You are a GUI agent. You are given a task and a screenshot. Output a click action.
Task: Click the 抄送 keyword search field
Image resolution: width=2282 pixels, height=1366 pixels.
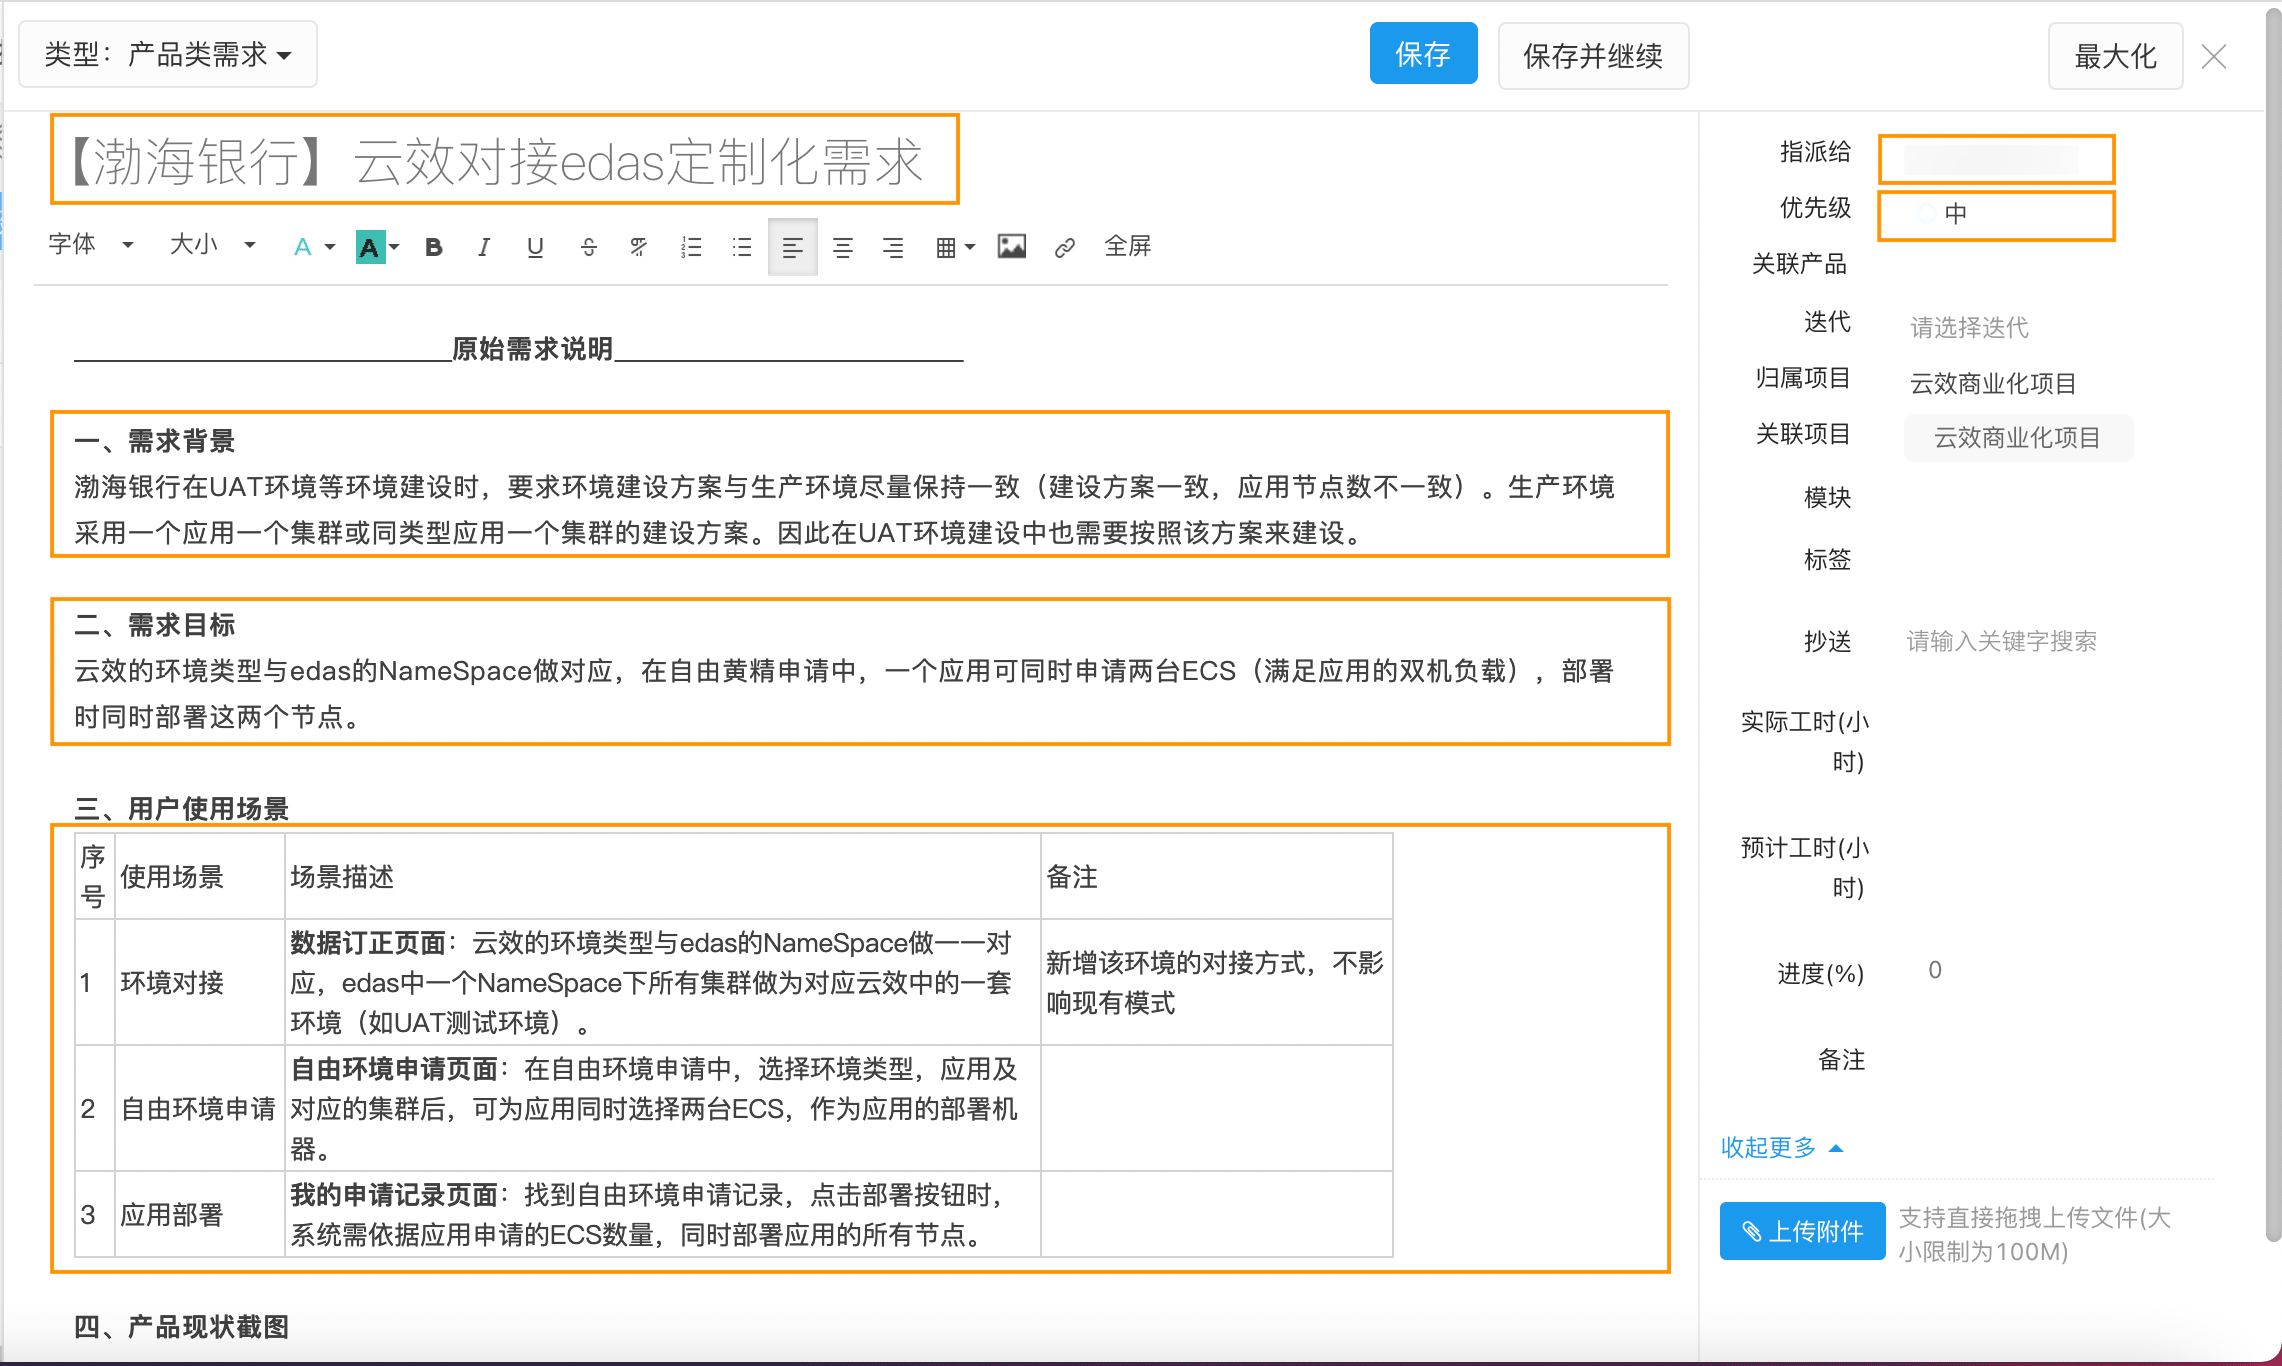point(2001,641)
